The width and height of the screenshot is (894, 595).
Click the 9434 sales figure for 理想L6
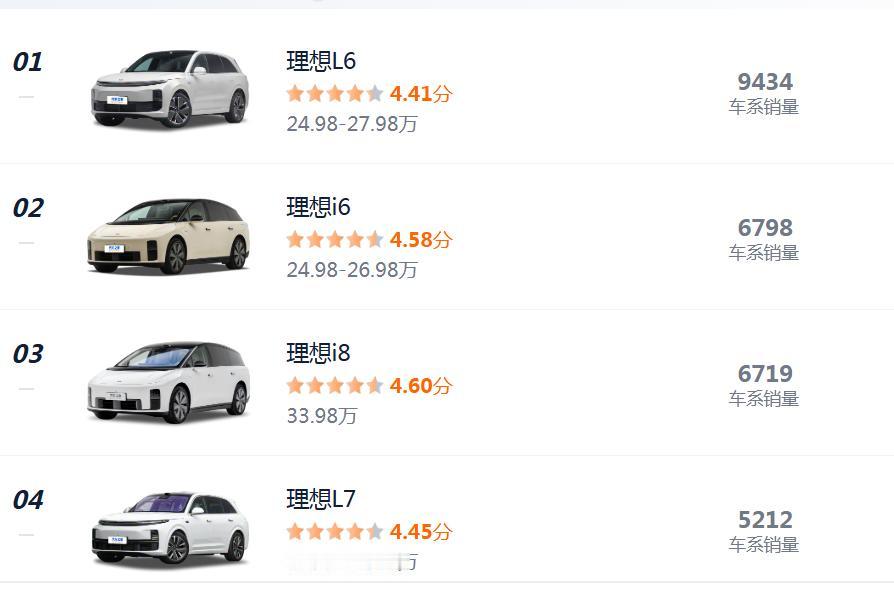(766, 84)
